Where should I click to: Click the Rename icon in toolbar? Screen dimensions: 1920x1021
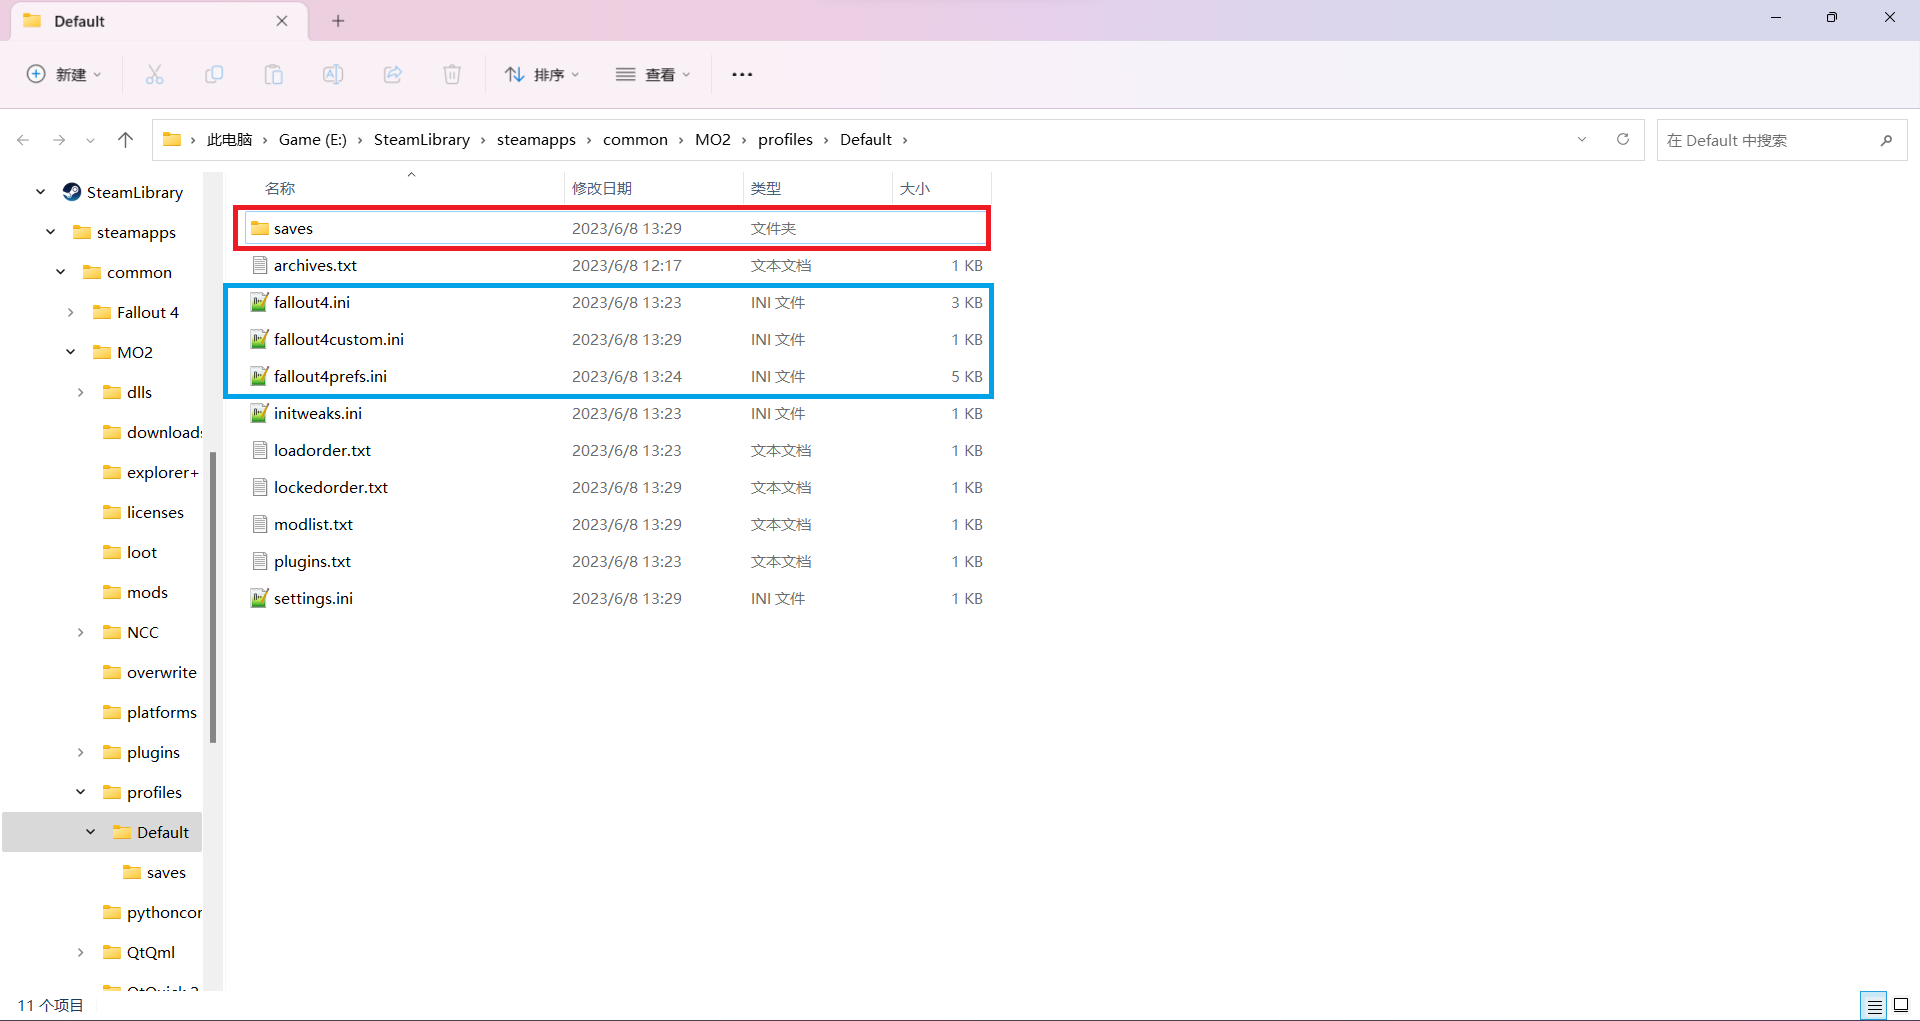(333, 74)
